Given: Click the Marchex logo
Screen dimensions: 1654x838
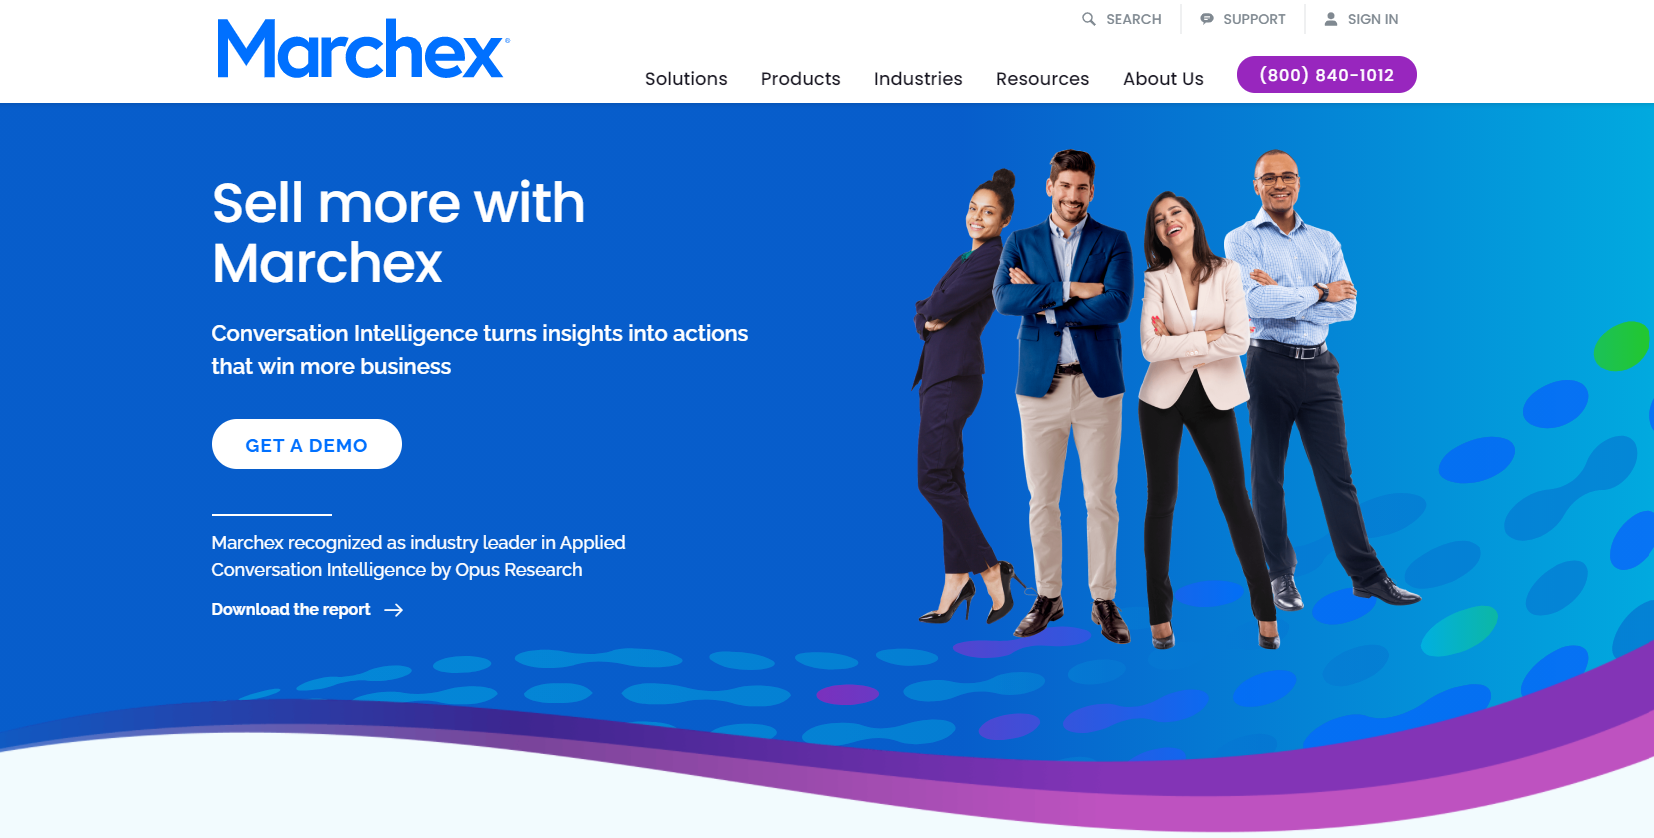Looking at the screenshot, I should pos(364,49).
